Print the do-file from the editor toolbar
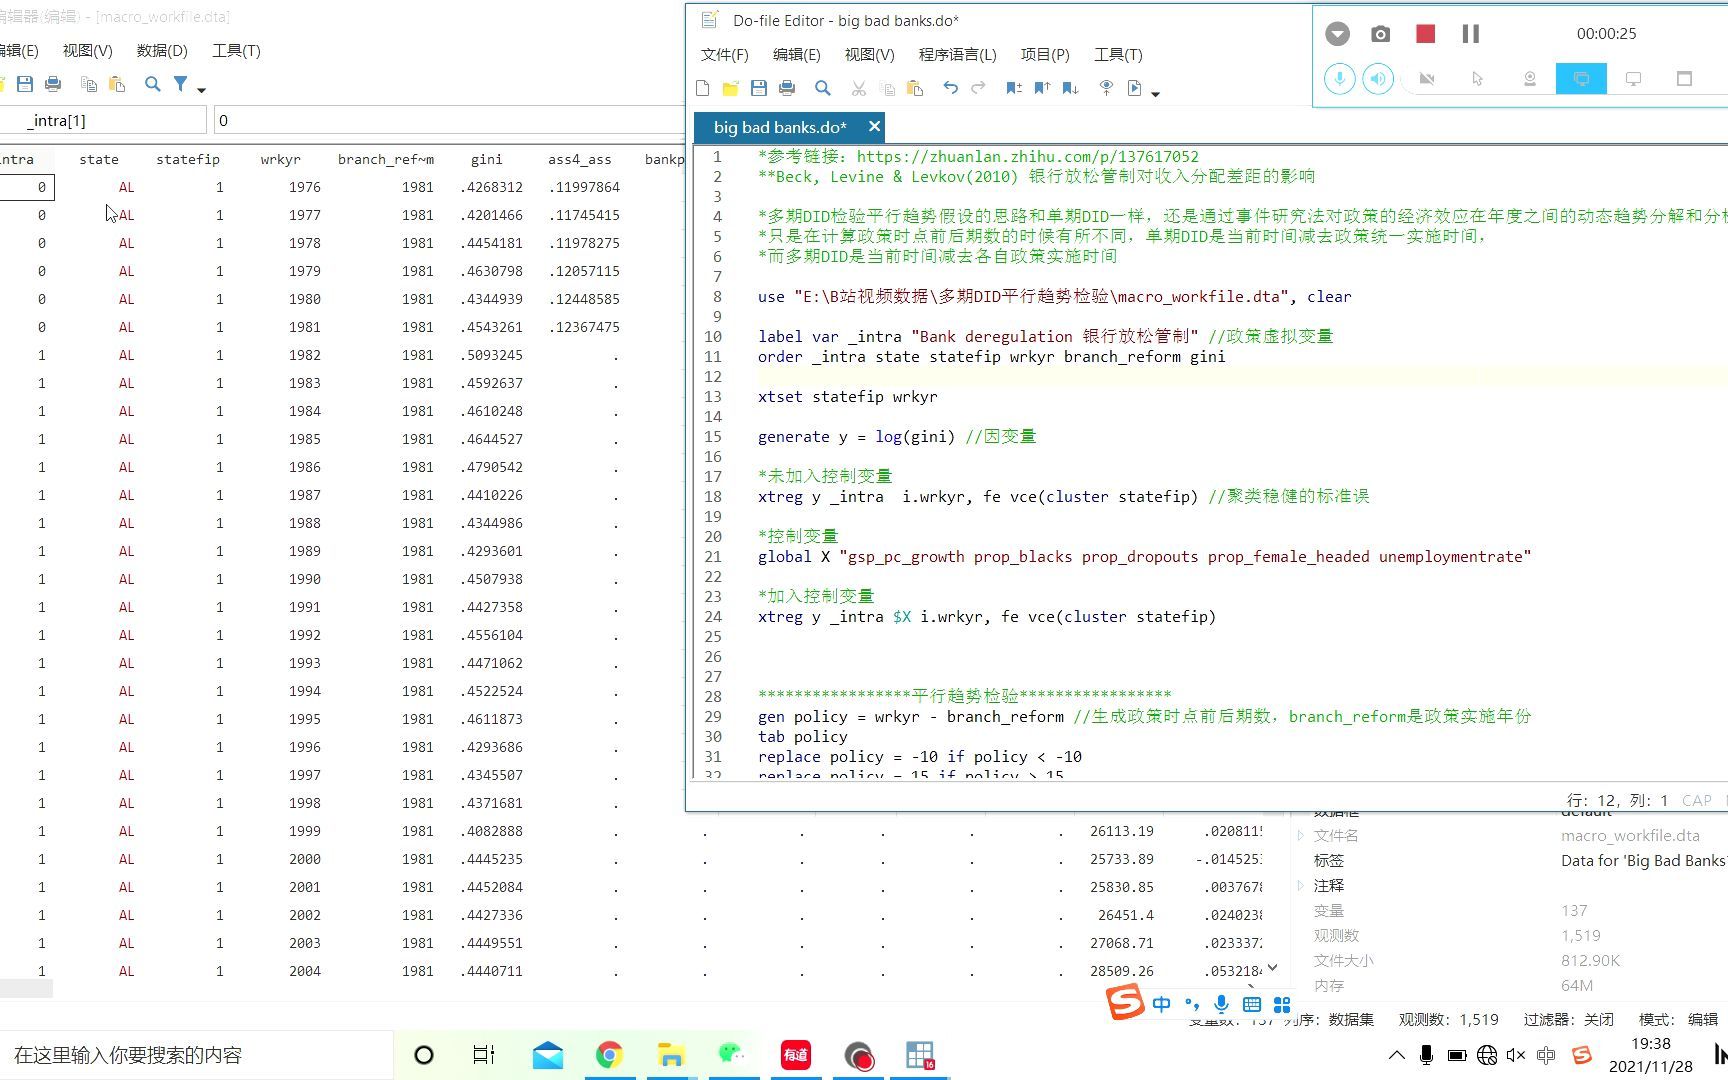Image resolution: width=1728 pixels, height=1080 pixels. tap(787, 88)
